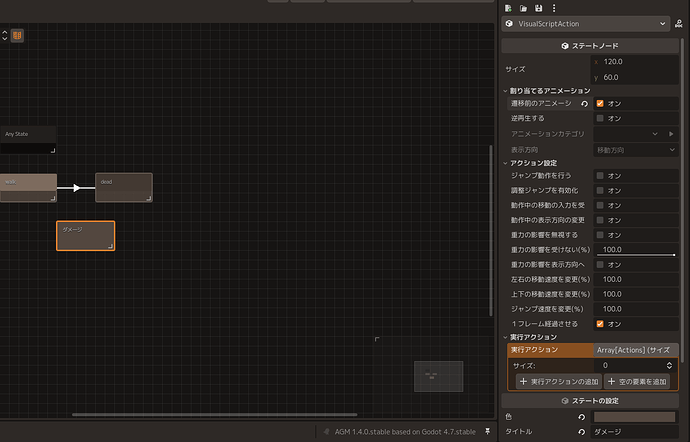Click the create new resource icon
The width and height of the screenshot is (690, 442).
[x=508, y=8]
